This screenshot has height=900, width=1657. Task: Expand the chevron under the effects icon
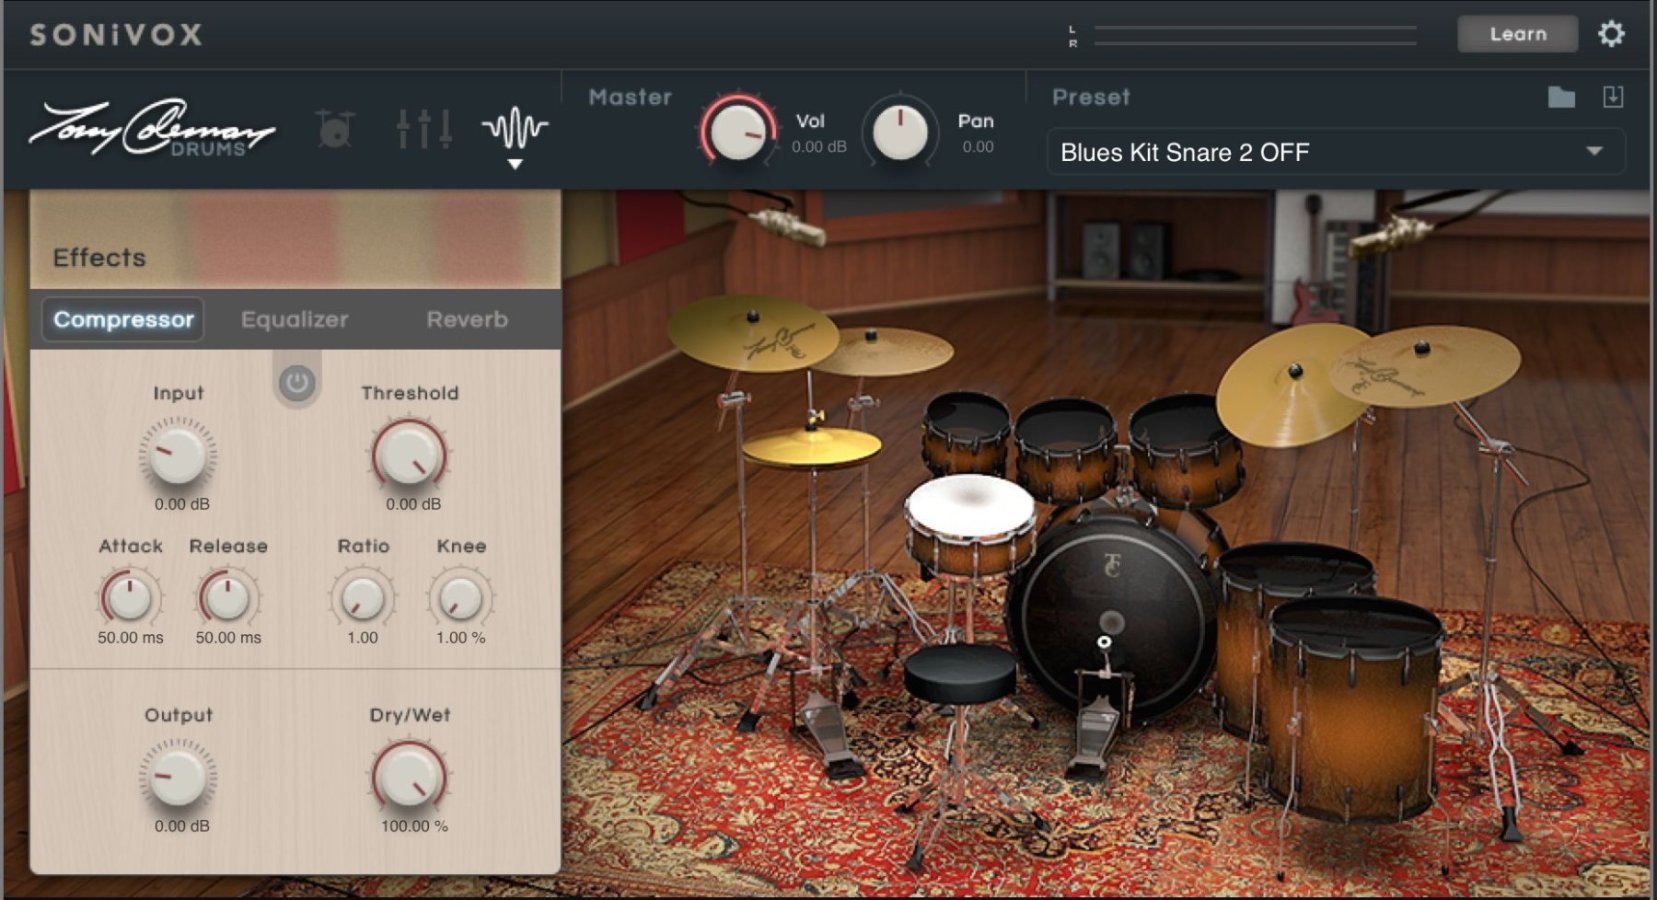(x=516, y=165)
